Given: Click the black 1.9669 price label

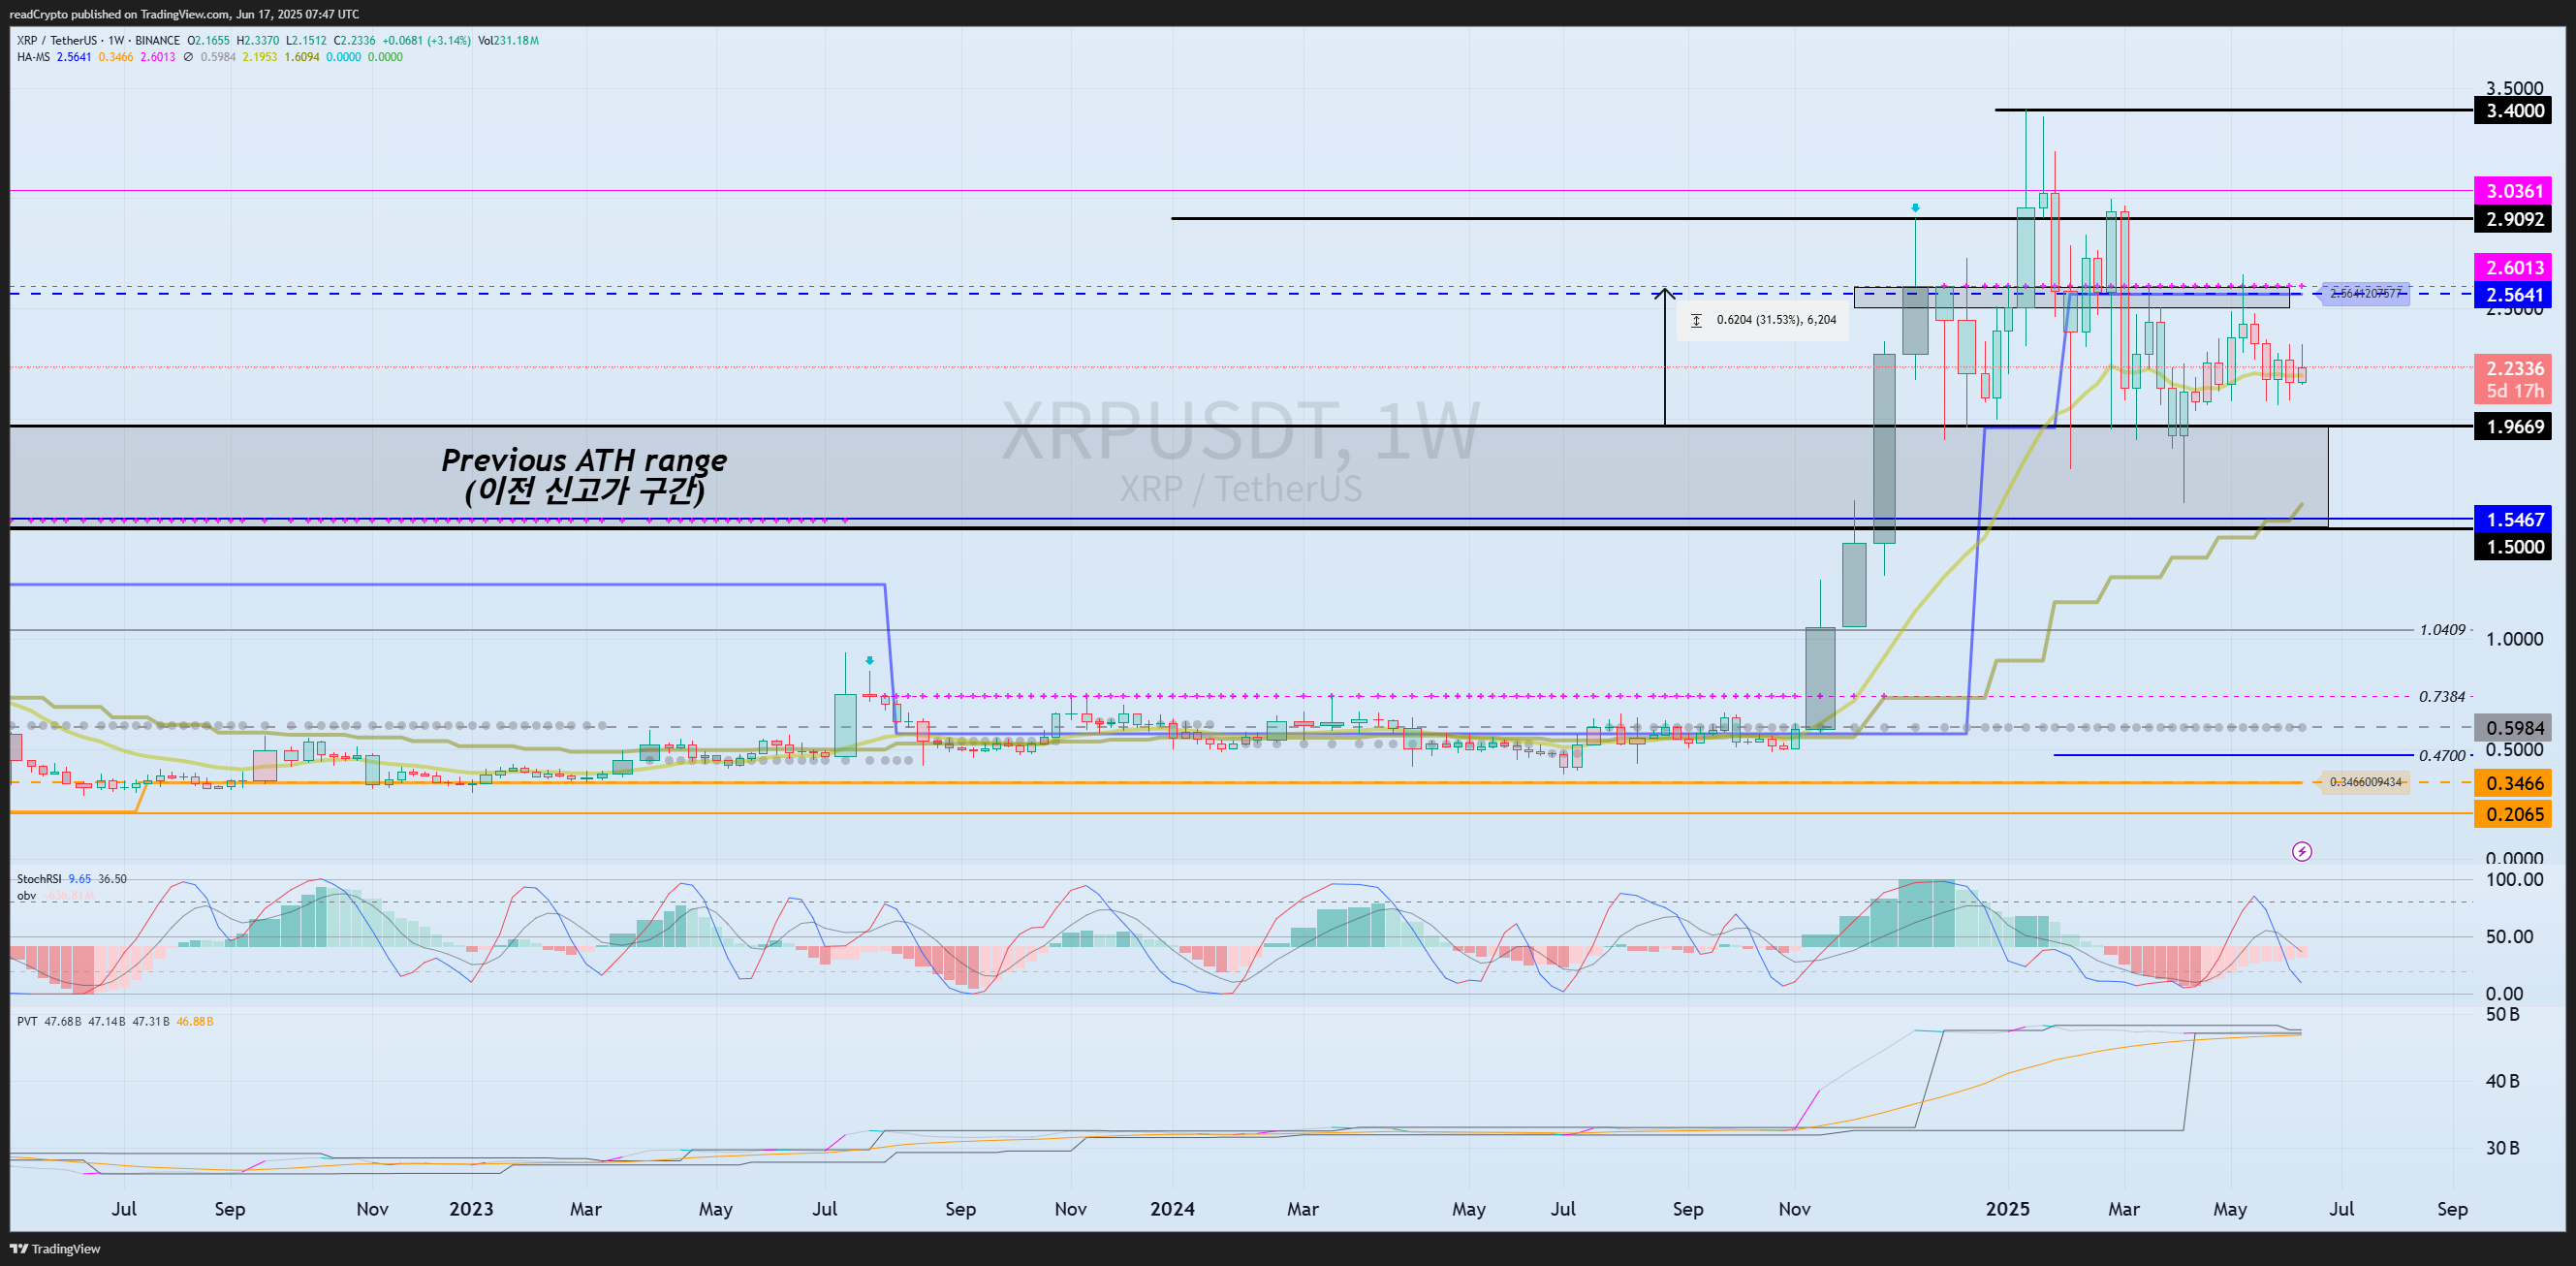Looking at the screenshot, I should [x=2514, y=426].
